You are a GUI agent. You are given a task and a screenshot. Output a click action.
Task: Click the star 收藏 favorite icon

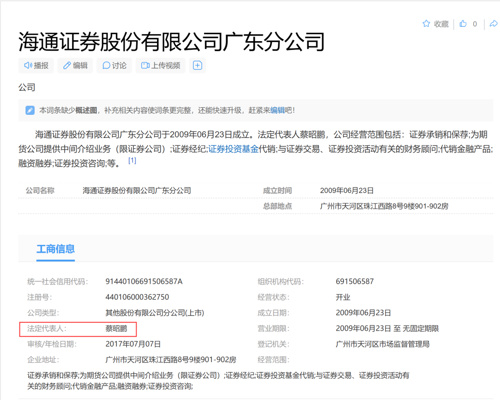(x=426, y=24)
